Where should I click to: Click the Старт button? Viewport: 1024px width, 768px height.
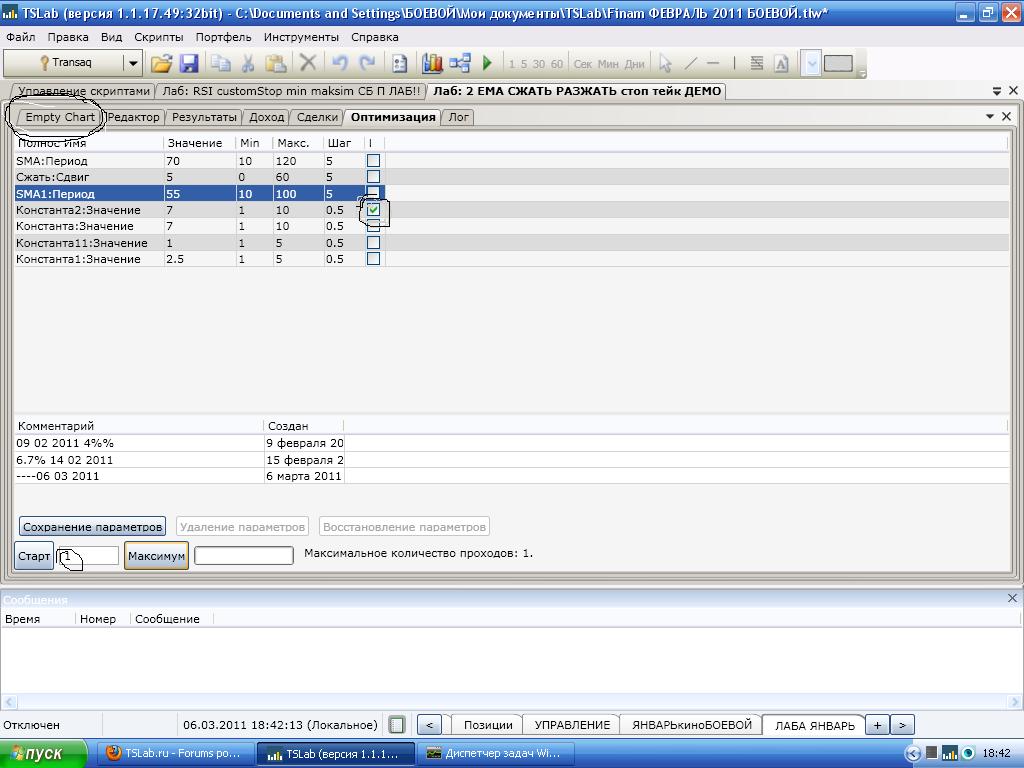click(x=34, y=556)
